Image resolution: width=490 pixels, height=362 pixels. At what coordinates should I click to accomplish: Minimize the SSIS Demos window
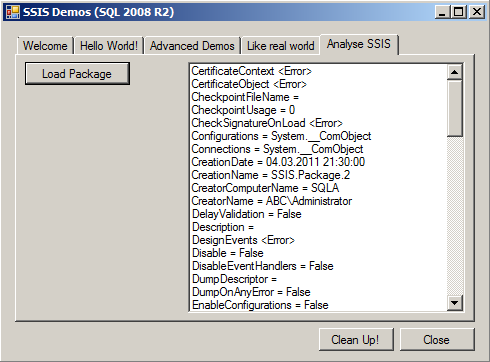(443, 12)
